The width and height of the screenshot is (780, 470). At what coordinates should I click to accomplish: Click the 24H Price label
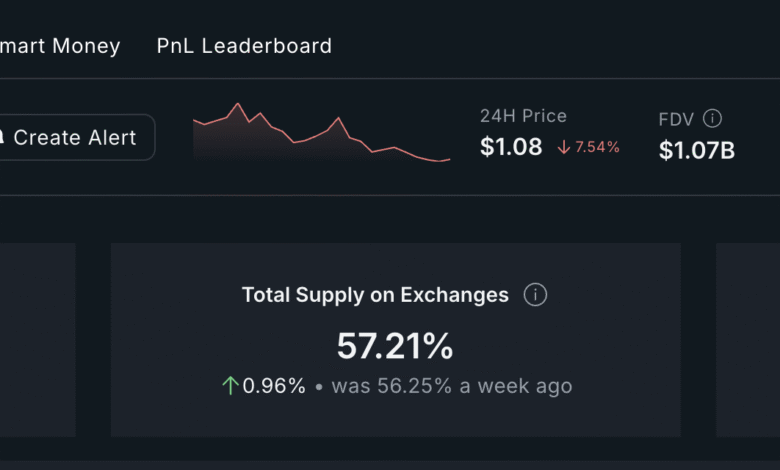[523, 116]
